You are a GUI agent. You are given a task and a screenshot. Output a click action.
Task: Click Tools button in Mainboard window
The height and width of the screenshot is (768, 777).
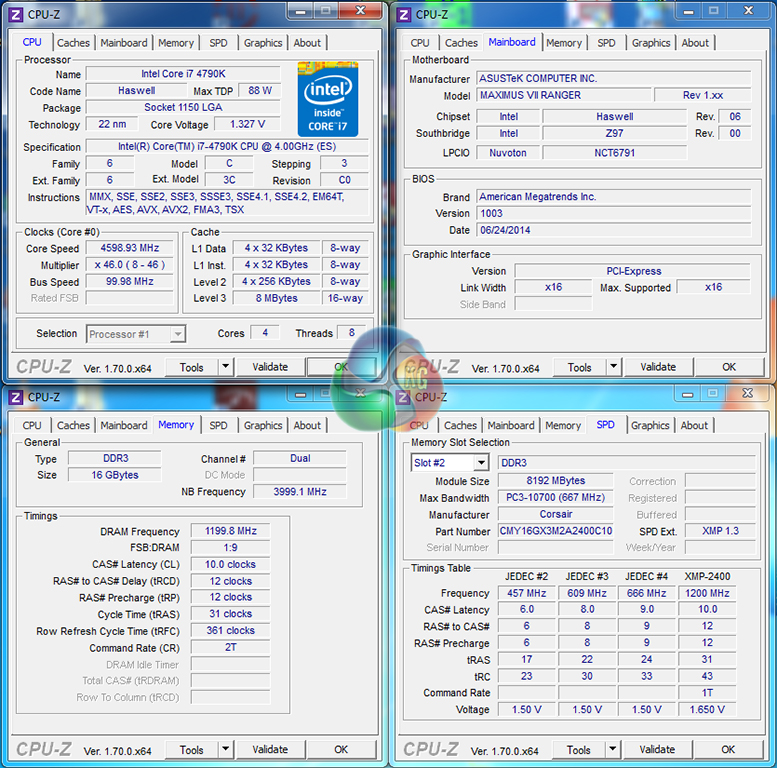[x=580, y=368]
